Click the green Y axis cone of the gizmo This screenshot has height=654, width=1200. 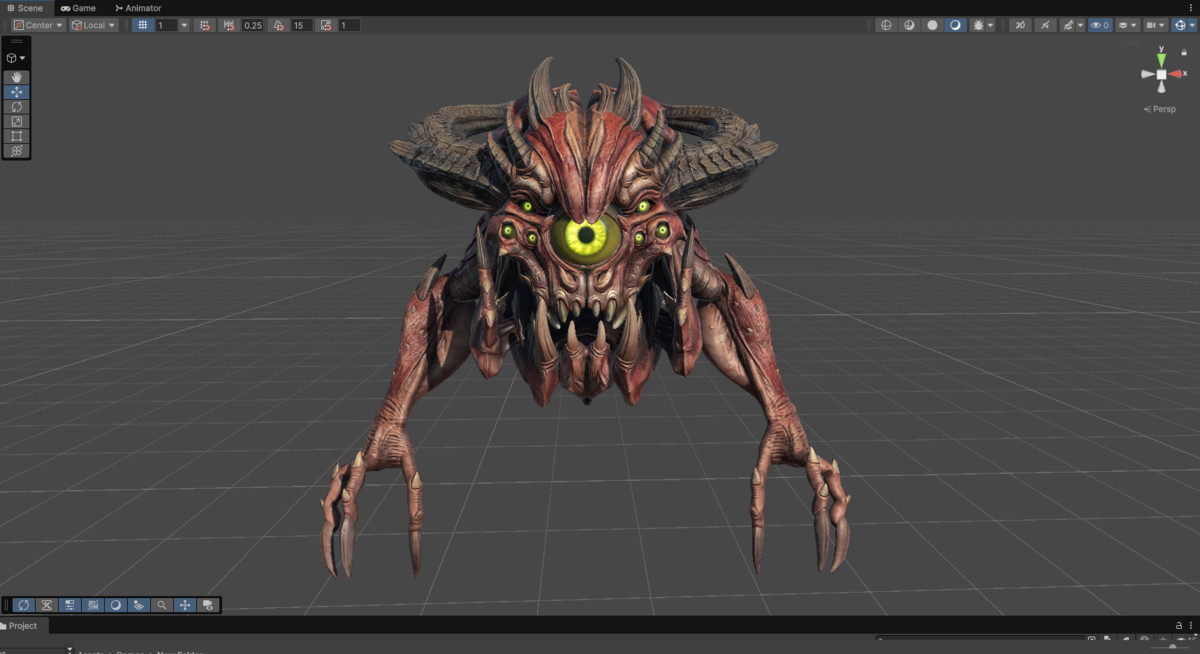1161,60
